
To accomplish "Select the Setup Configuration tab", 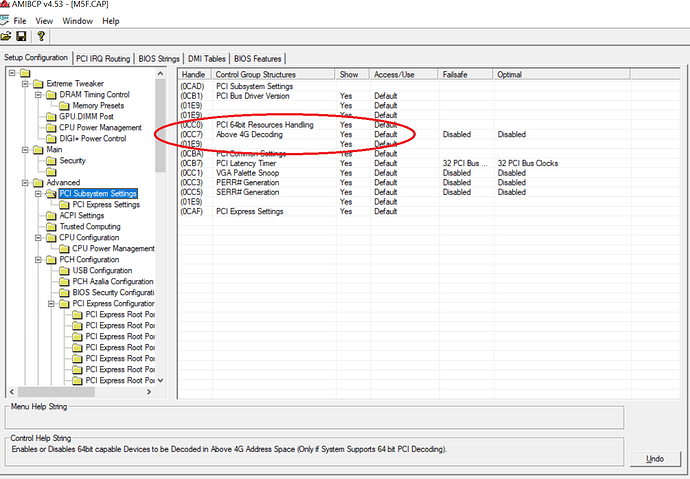I will pyautogui.click(x=36, y=58).
